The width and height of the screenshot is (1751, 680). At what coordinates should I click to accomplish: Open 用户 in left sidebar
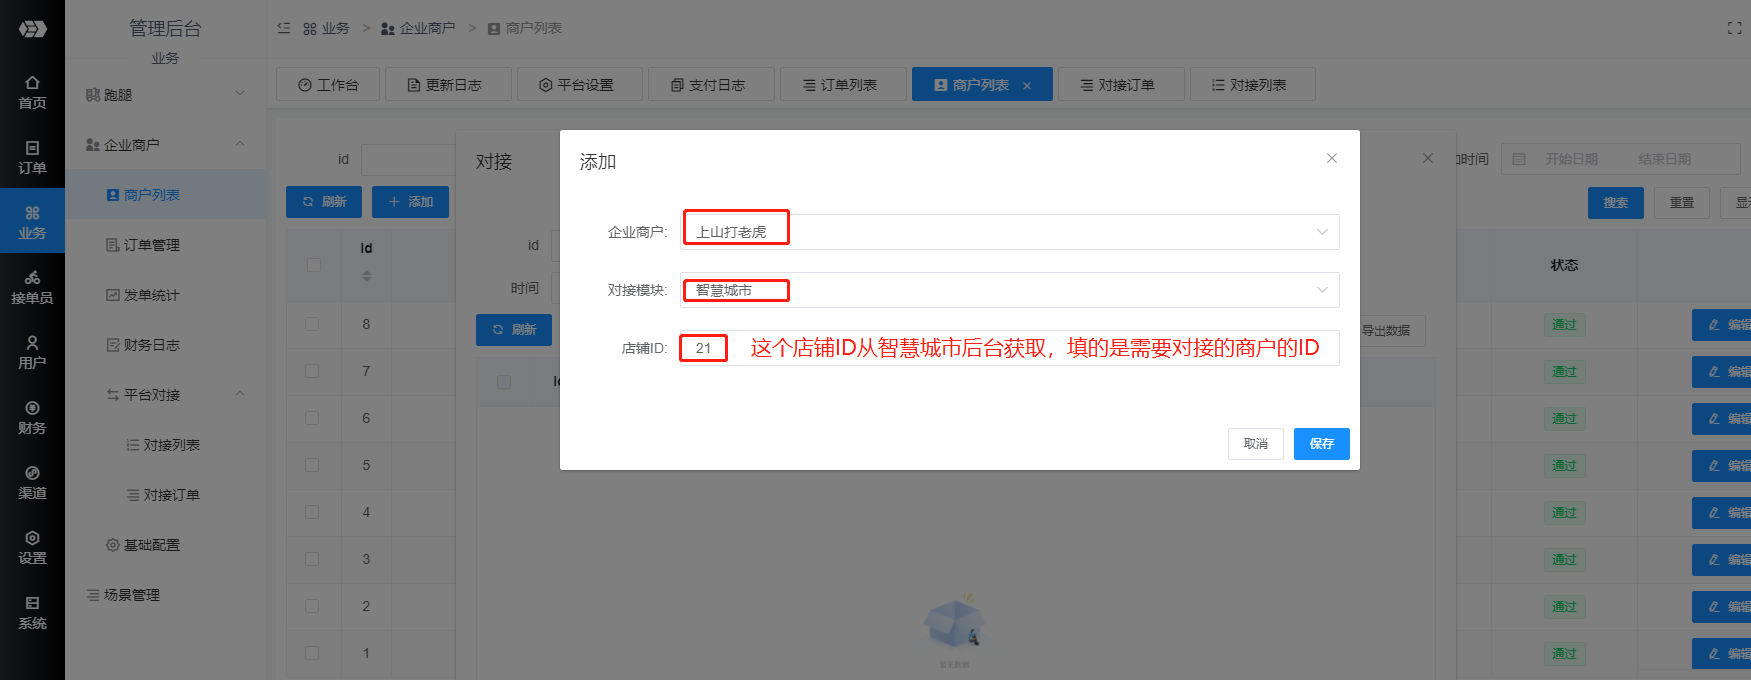32,352
